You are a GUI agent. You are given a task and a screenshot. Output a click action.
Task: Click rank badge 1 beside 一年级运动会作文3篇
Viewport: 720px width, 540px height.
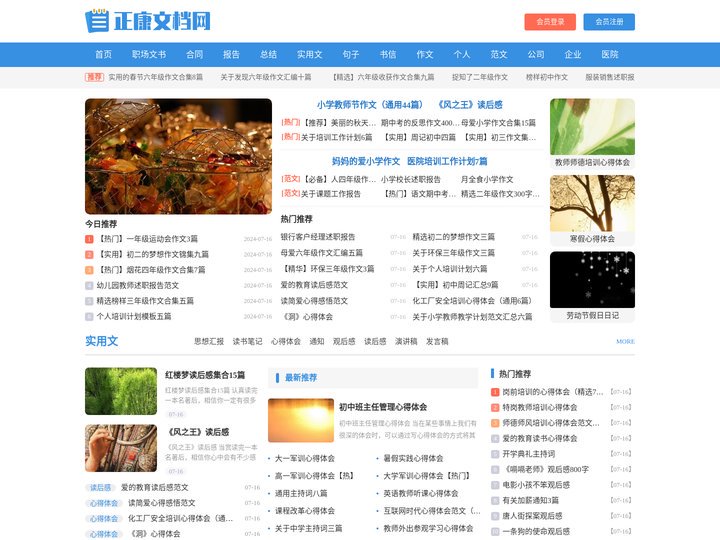(89, 239)
